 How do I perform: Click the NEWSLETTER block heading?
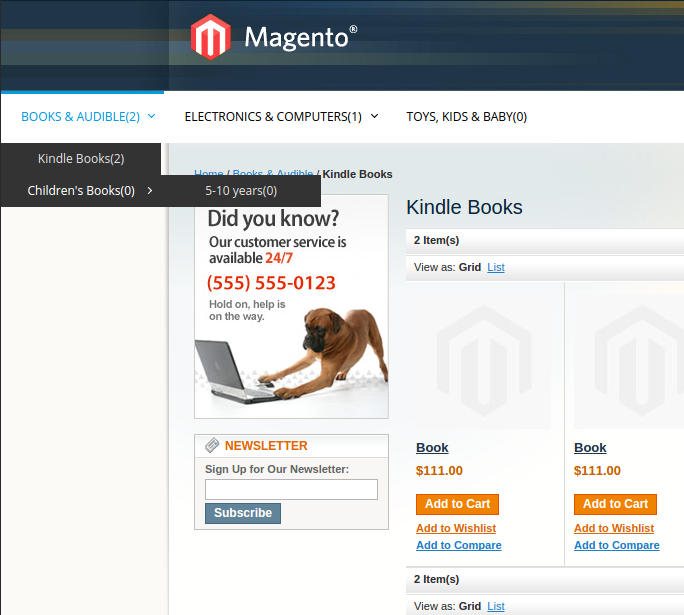click(266, 446)
